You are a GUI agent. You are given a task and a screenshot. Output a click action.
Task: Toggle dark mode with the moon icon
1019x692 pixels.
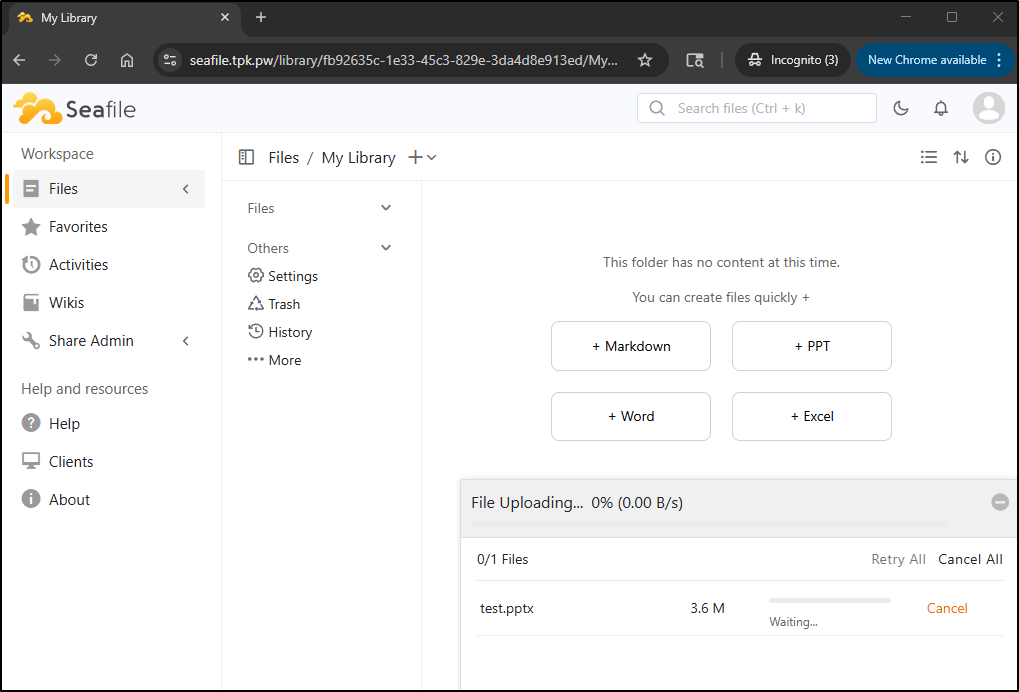coord(900,108)
